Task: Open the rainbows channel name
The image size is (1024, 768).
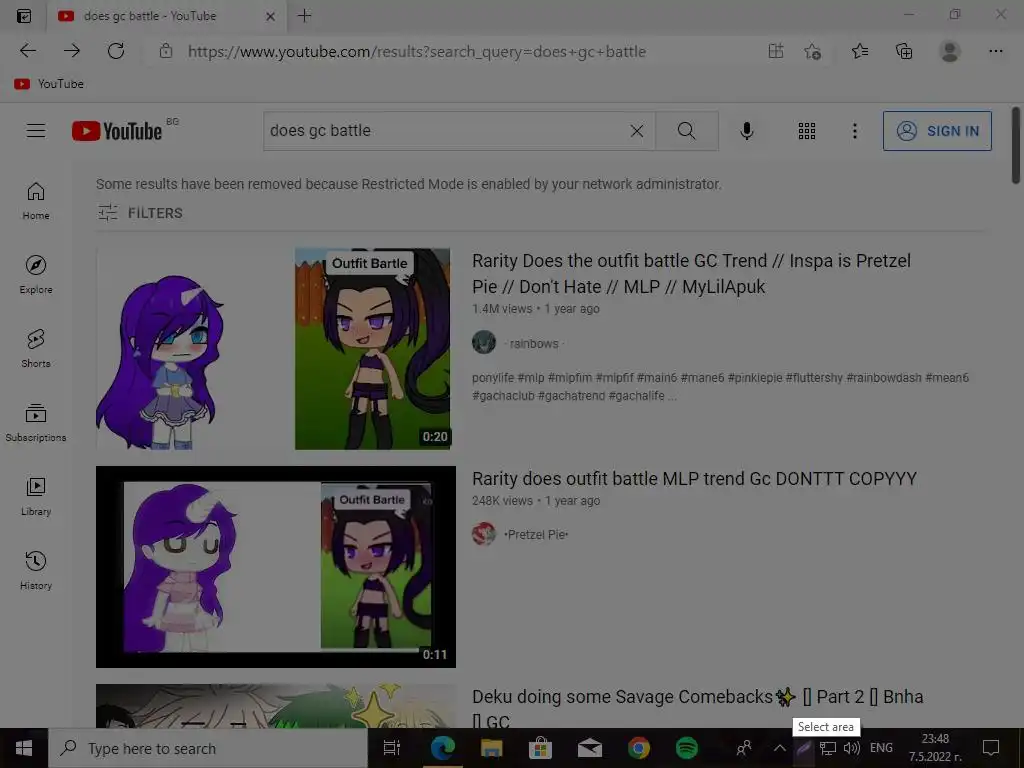Action: [x=534, y=344]
